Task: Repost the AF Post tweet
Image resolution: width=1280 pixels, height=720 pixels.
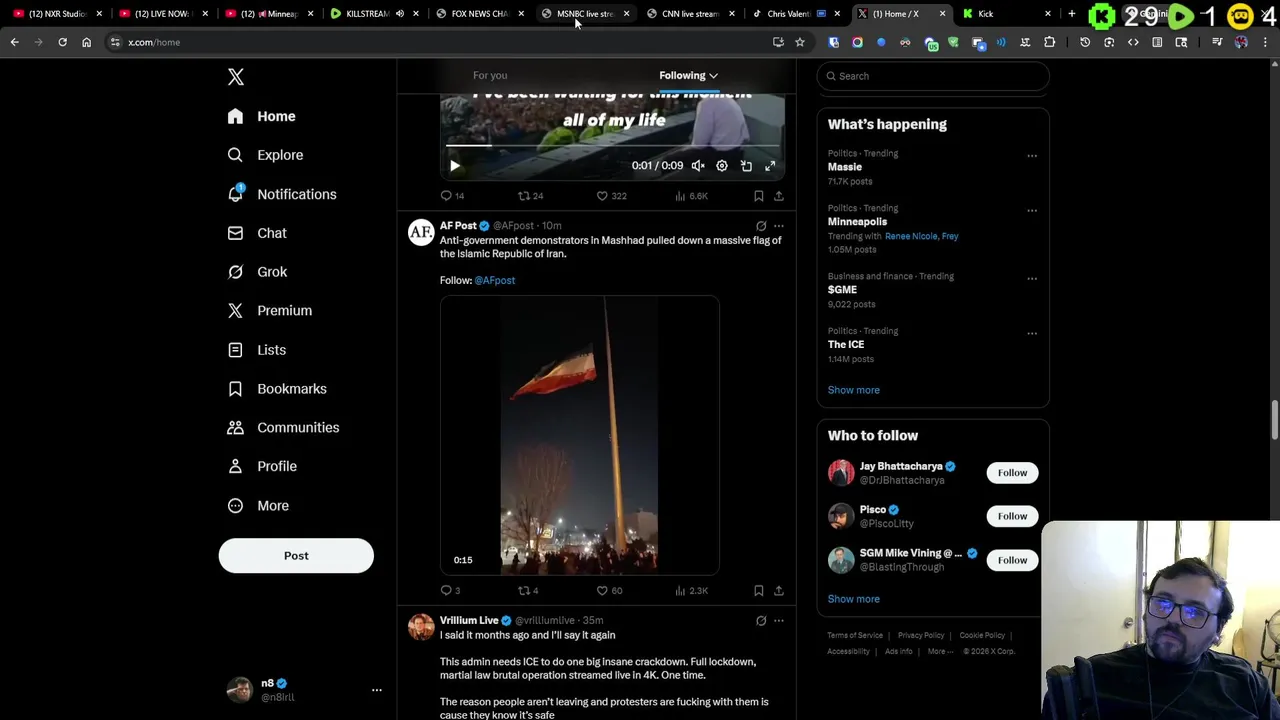Action: coord(527,591)
